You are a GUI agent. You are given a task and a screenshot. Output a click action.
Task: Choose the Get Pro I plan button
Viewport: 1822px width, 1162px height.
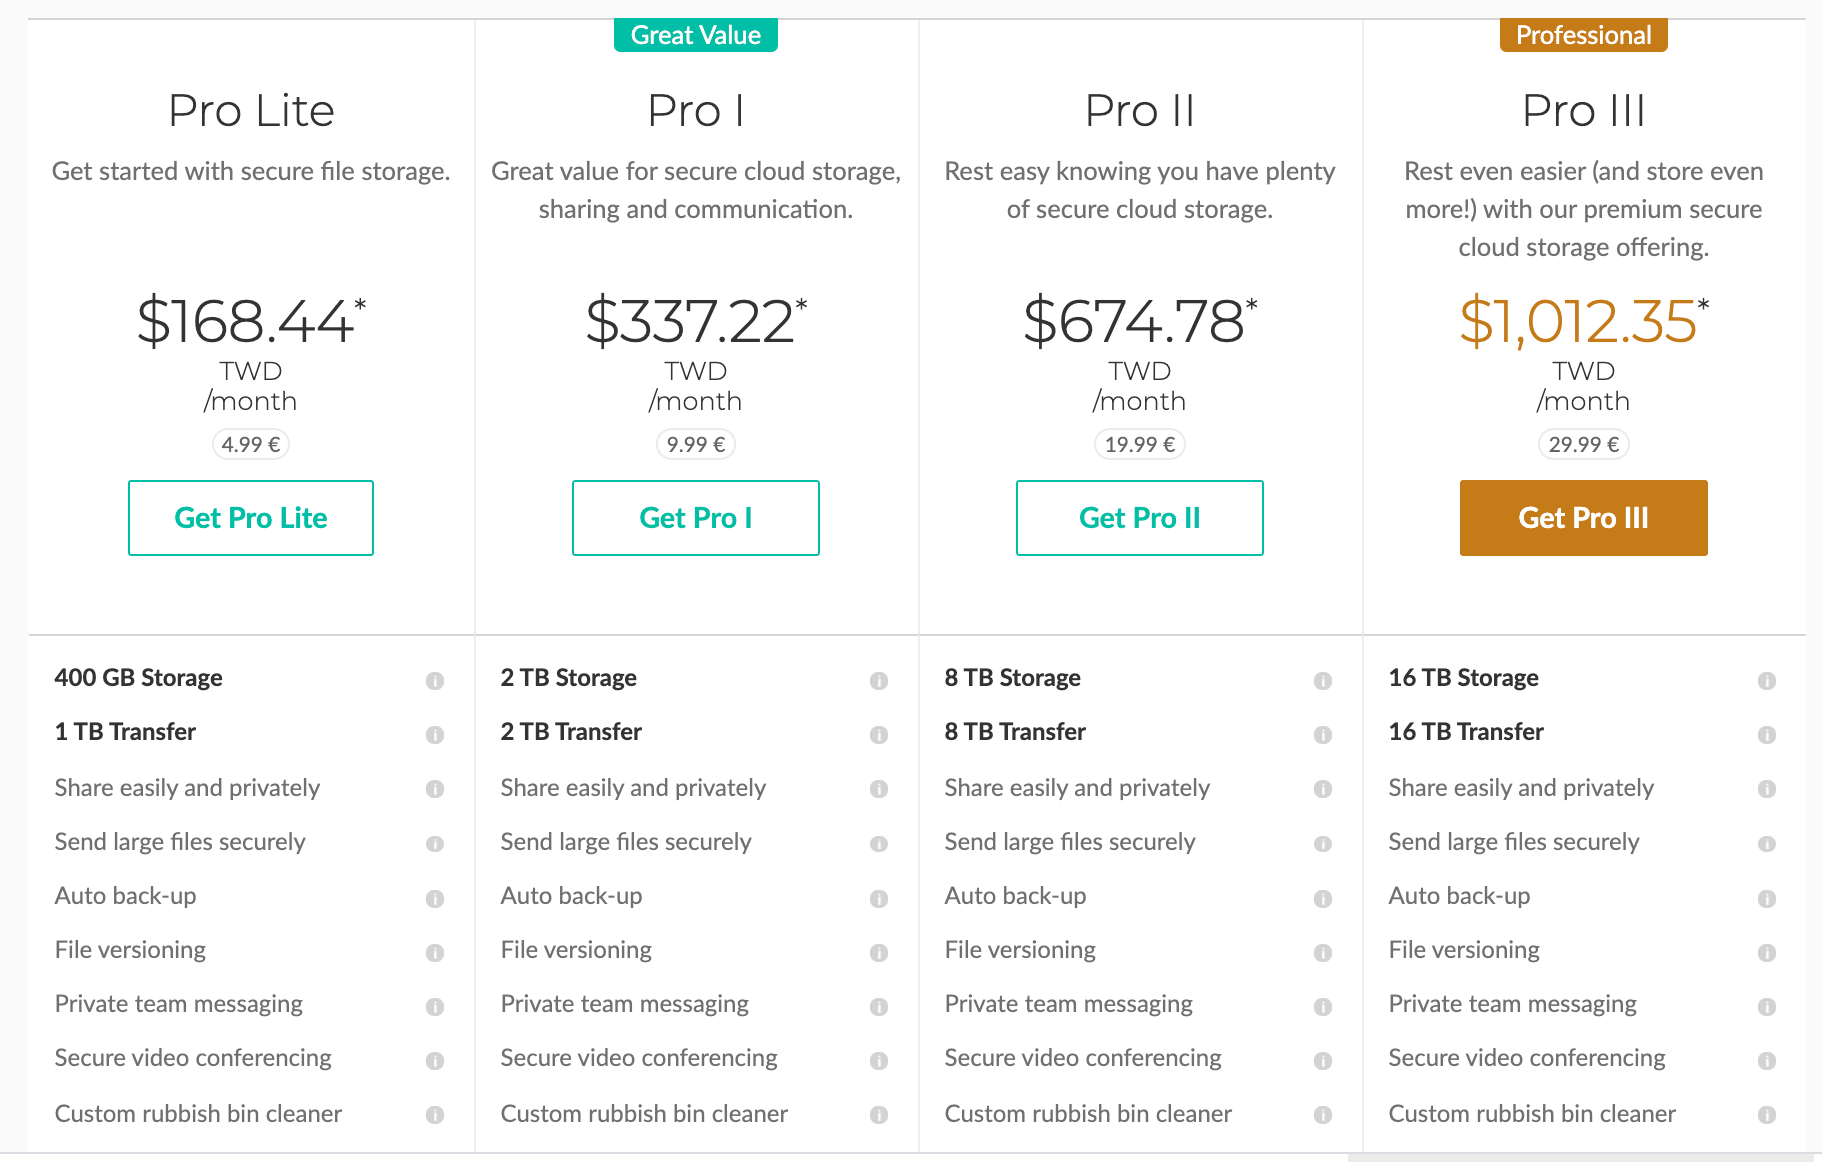[696, 518]
